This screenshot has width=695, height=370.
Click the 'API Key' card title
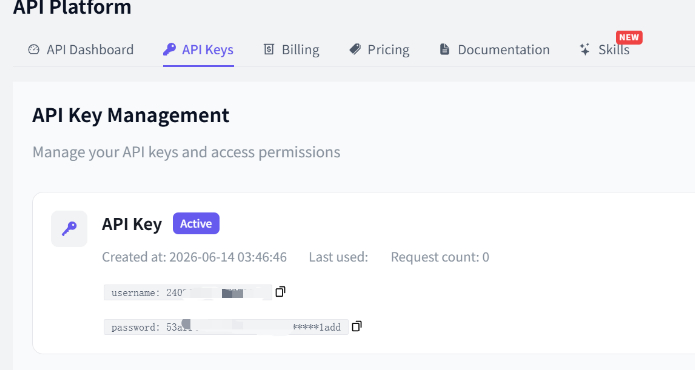[x=132, y=224]
